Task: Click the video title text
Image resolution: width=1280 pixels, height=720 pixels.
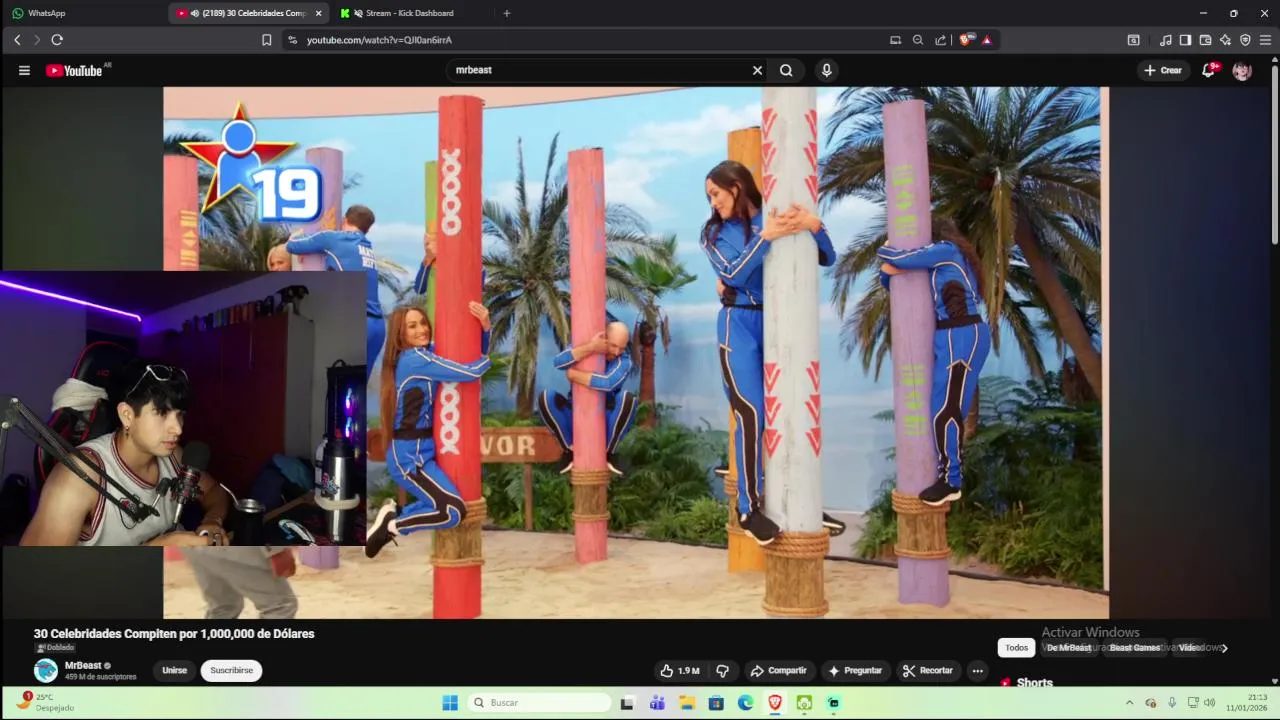Action: click(174, 634)
